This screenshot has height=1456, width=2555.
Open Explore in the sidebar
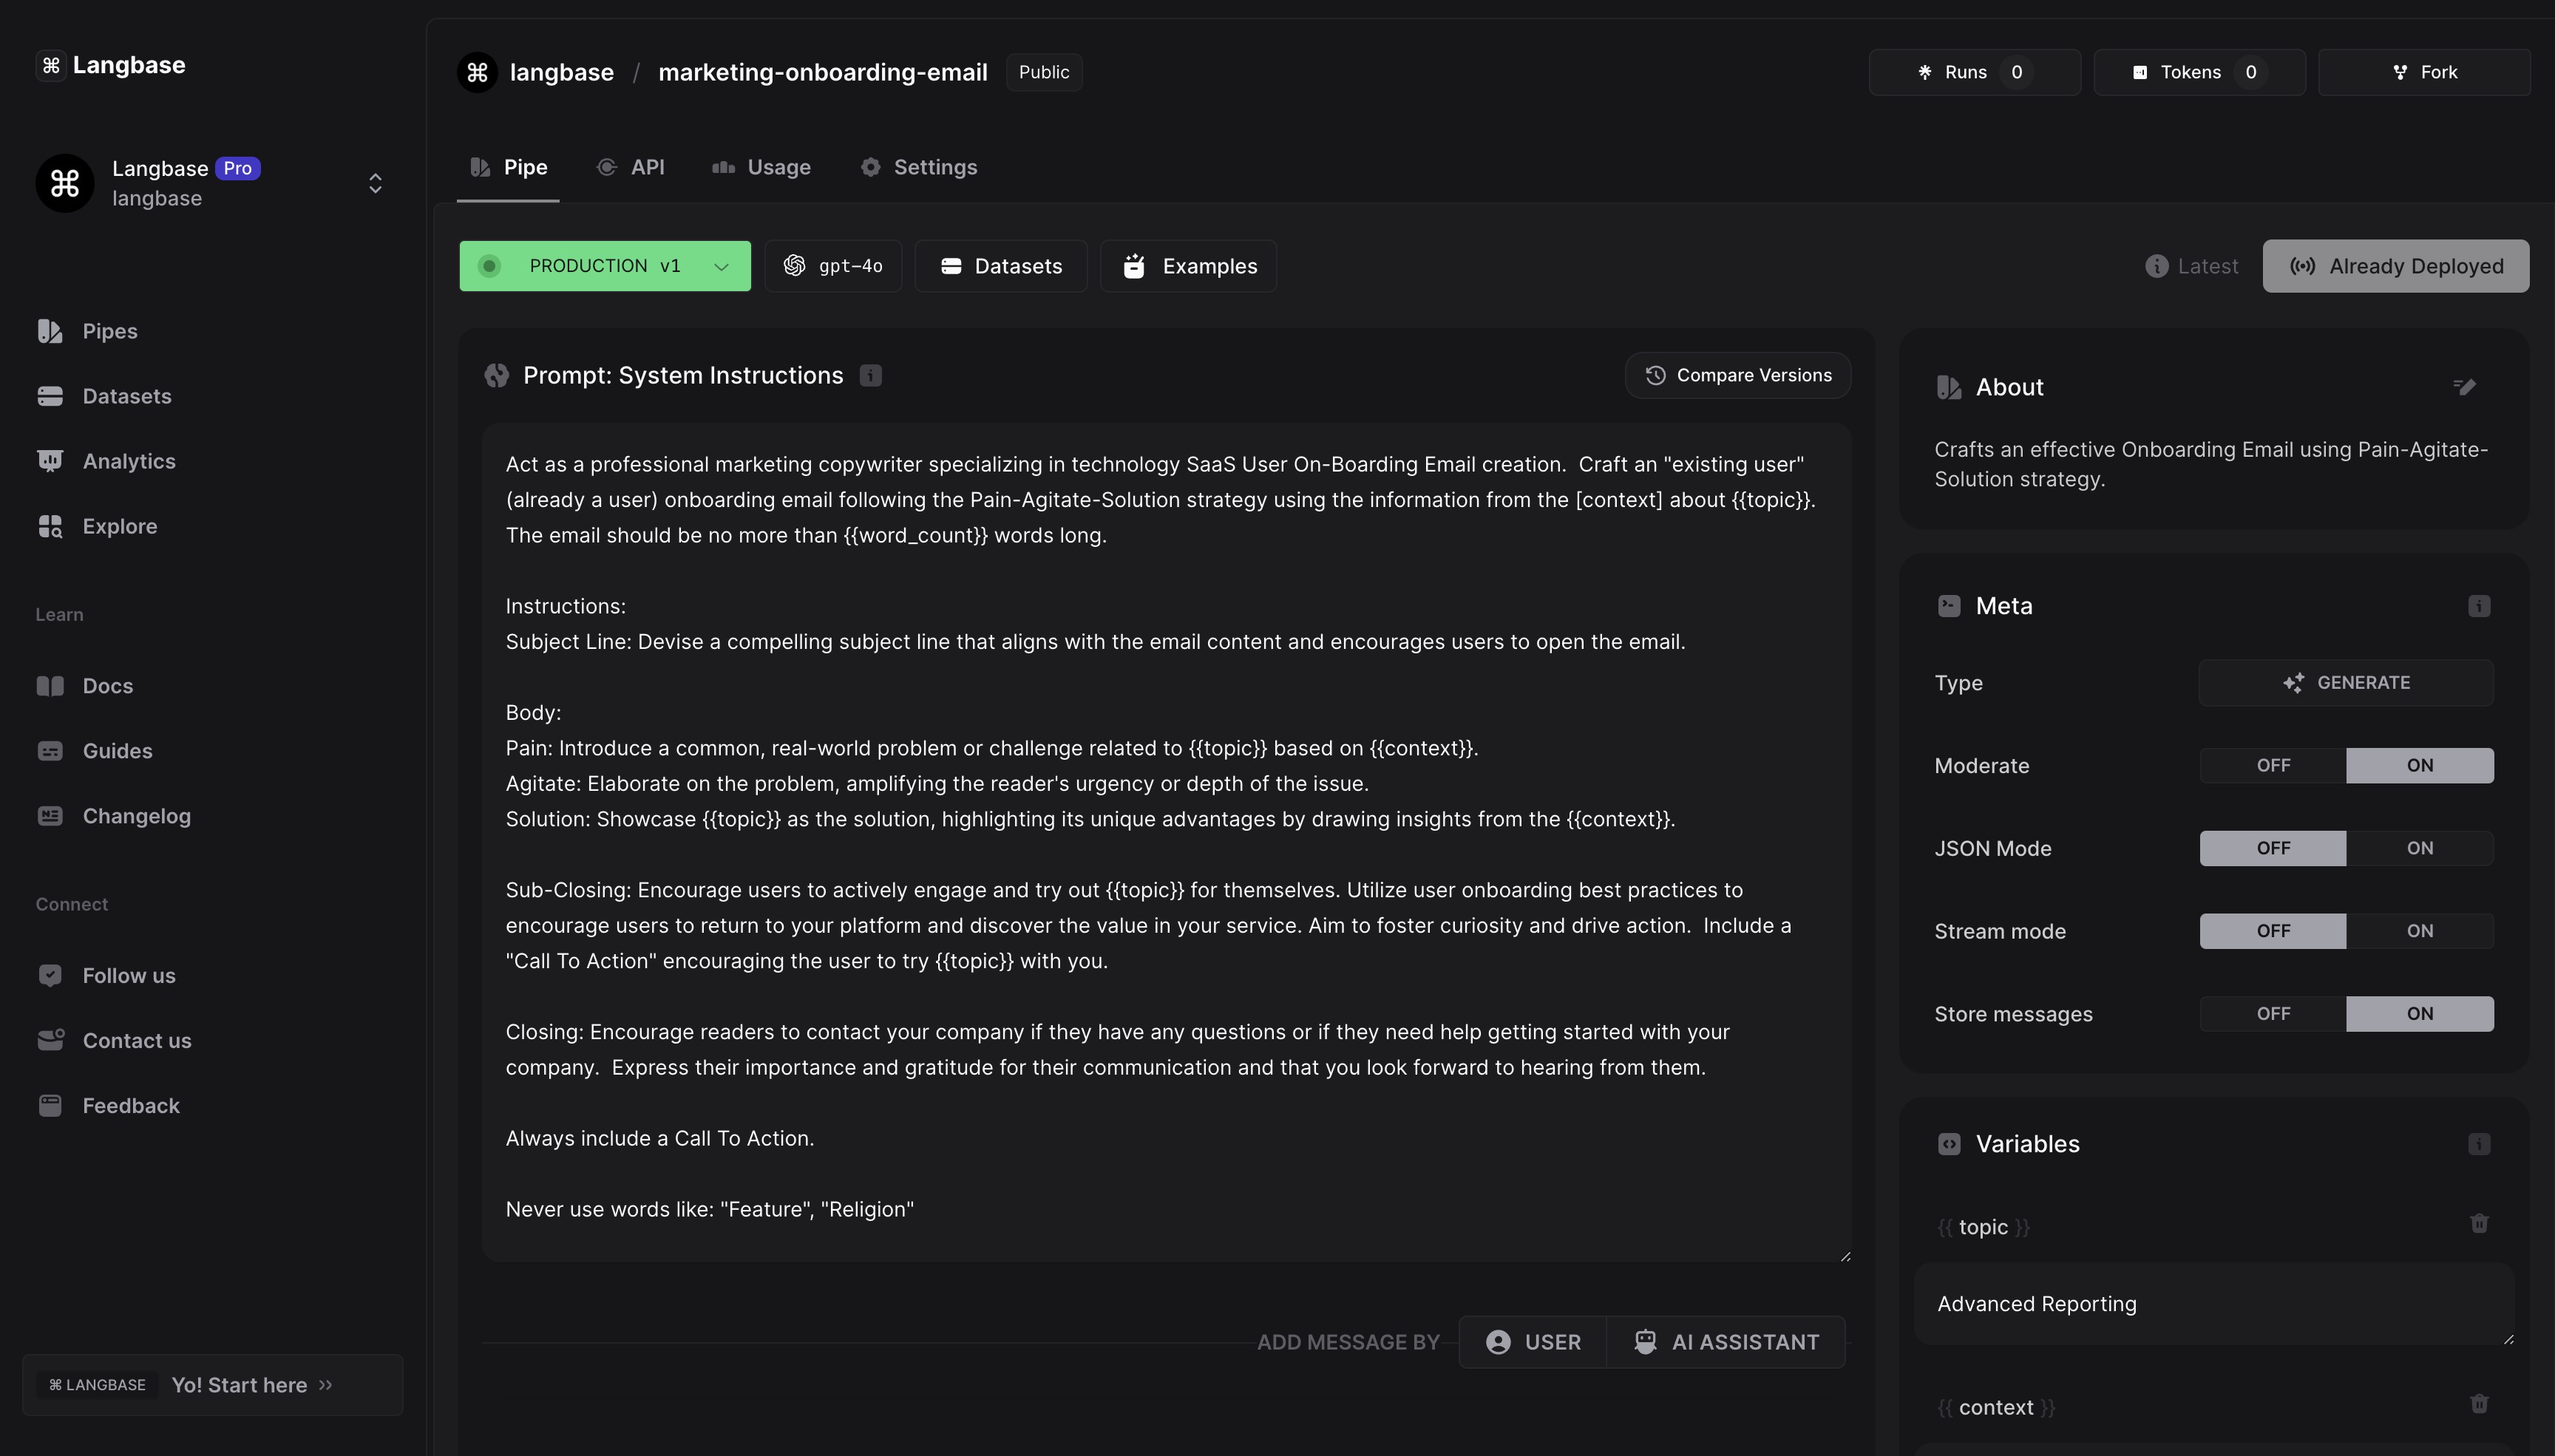click(x=119, y=526)
